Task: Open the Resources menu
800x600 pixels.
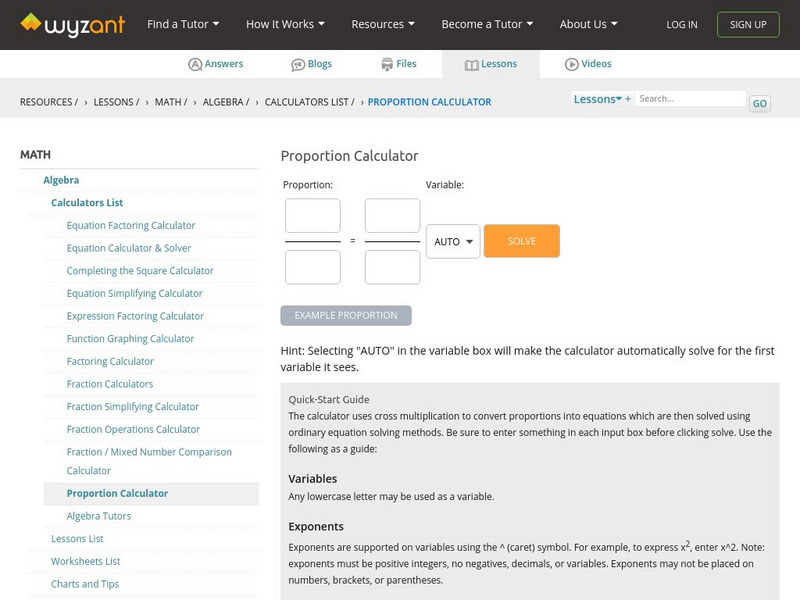Action: [384, 24]
